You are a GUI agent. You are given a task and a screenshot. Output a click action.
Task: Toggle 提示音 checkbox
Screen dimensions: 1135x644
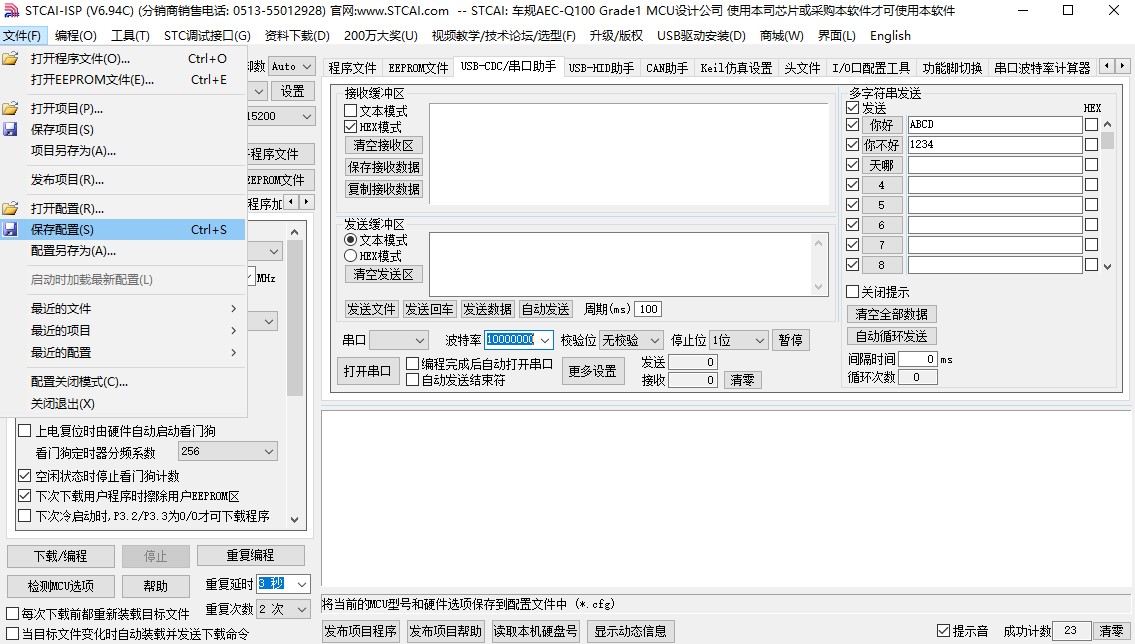click(x=943, y=630)
